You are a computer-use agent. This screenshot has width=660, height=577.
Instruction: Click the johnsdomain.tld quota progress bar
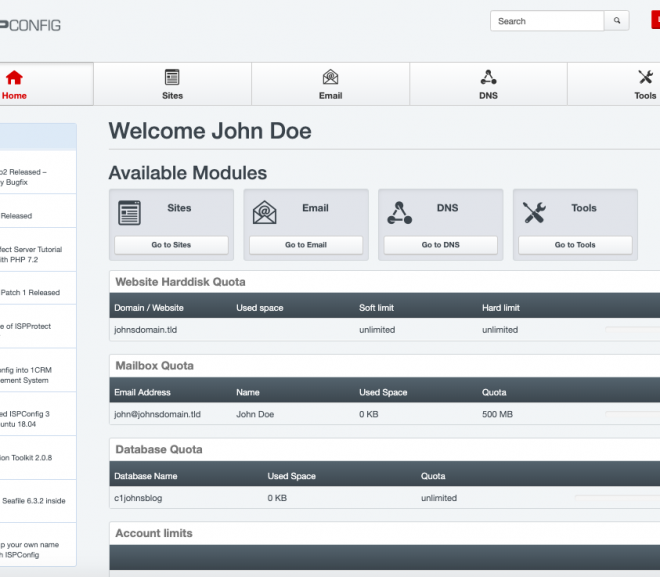pyautogui.click(x=633, y=330)
